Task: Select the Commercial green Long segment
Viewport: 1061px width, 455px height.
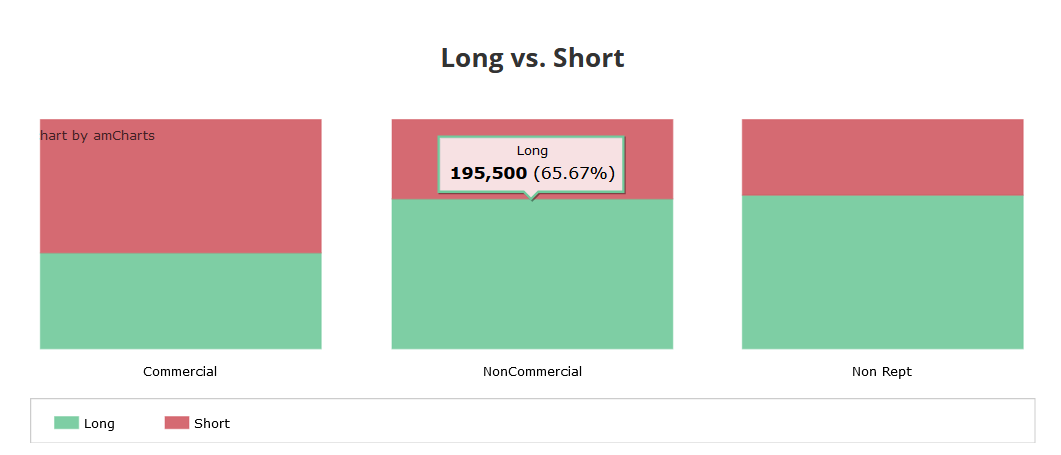Action: tap(181, 301)
